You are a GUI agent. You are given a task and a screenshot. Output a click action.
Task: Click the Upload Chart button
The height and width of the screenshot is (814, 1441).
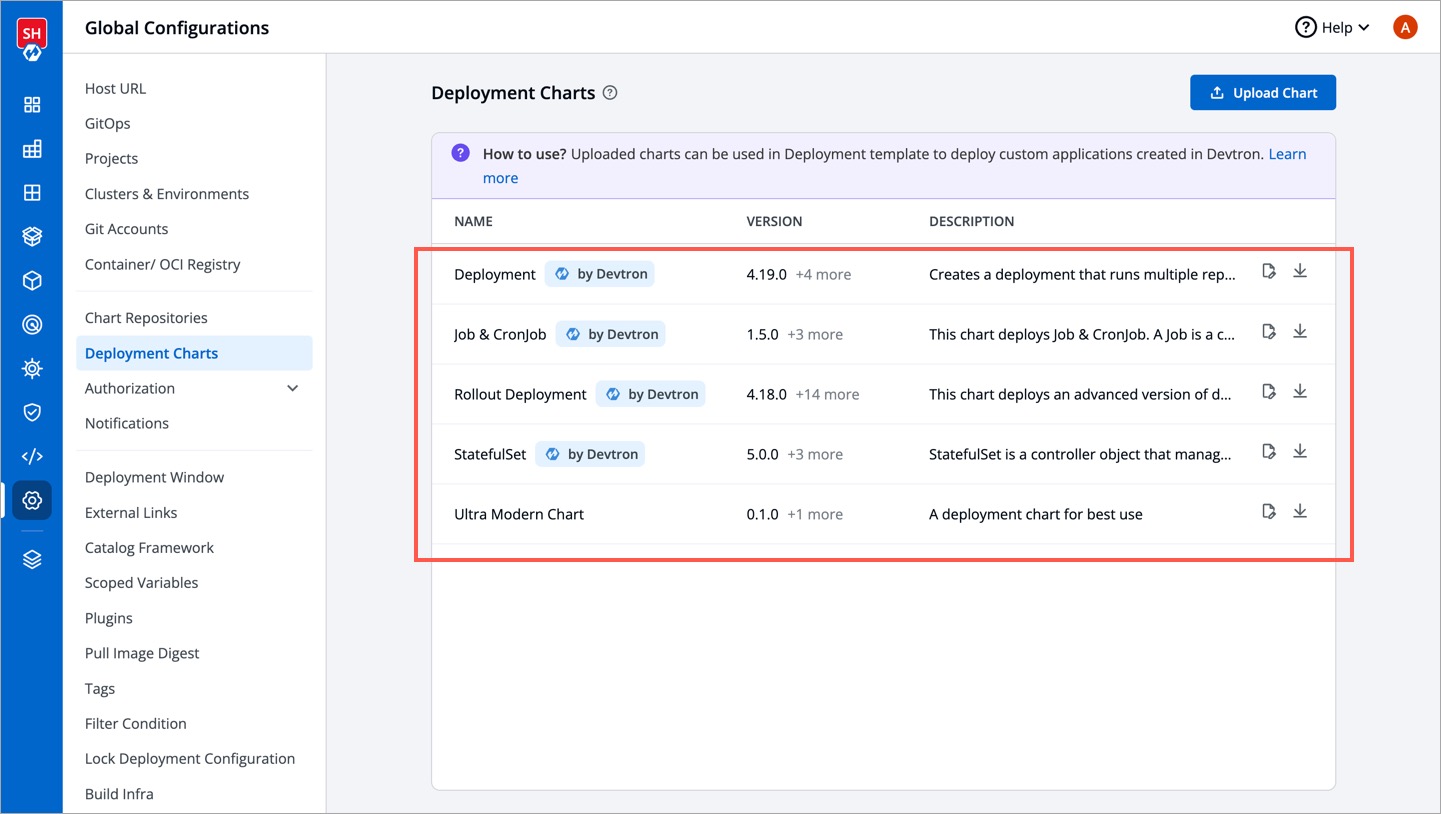(x=1262, y=93)
